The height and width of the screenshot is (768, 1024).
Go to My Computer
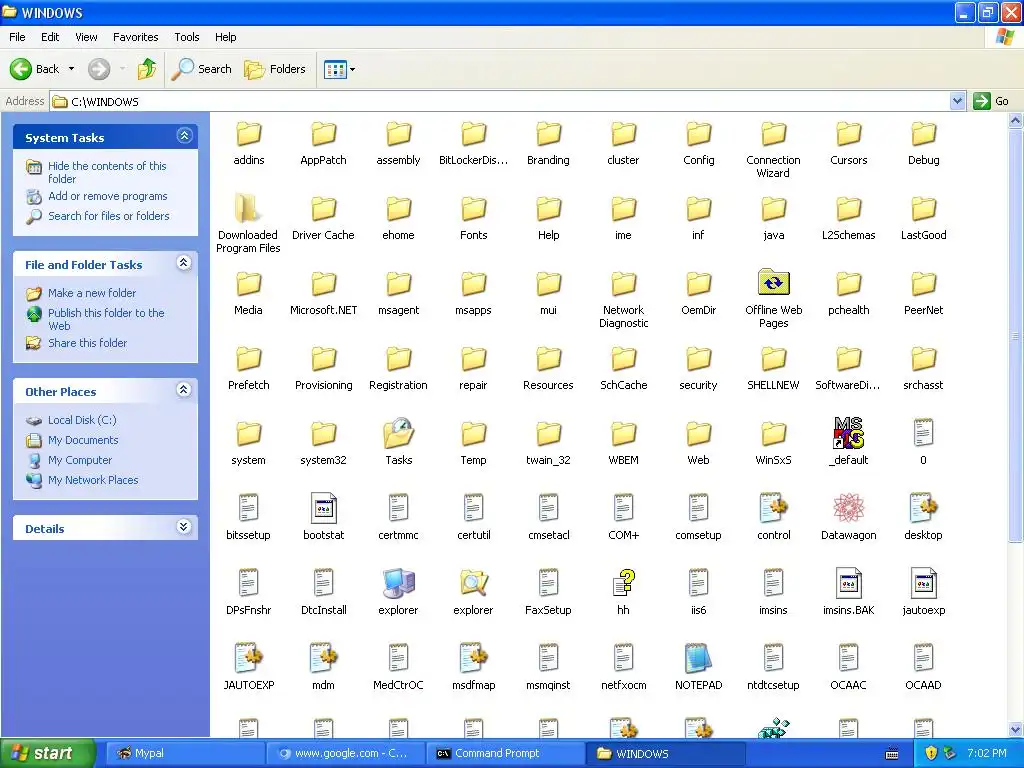pos(80,460)
